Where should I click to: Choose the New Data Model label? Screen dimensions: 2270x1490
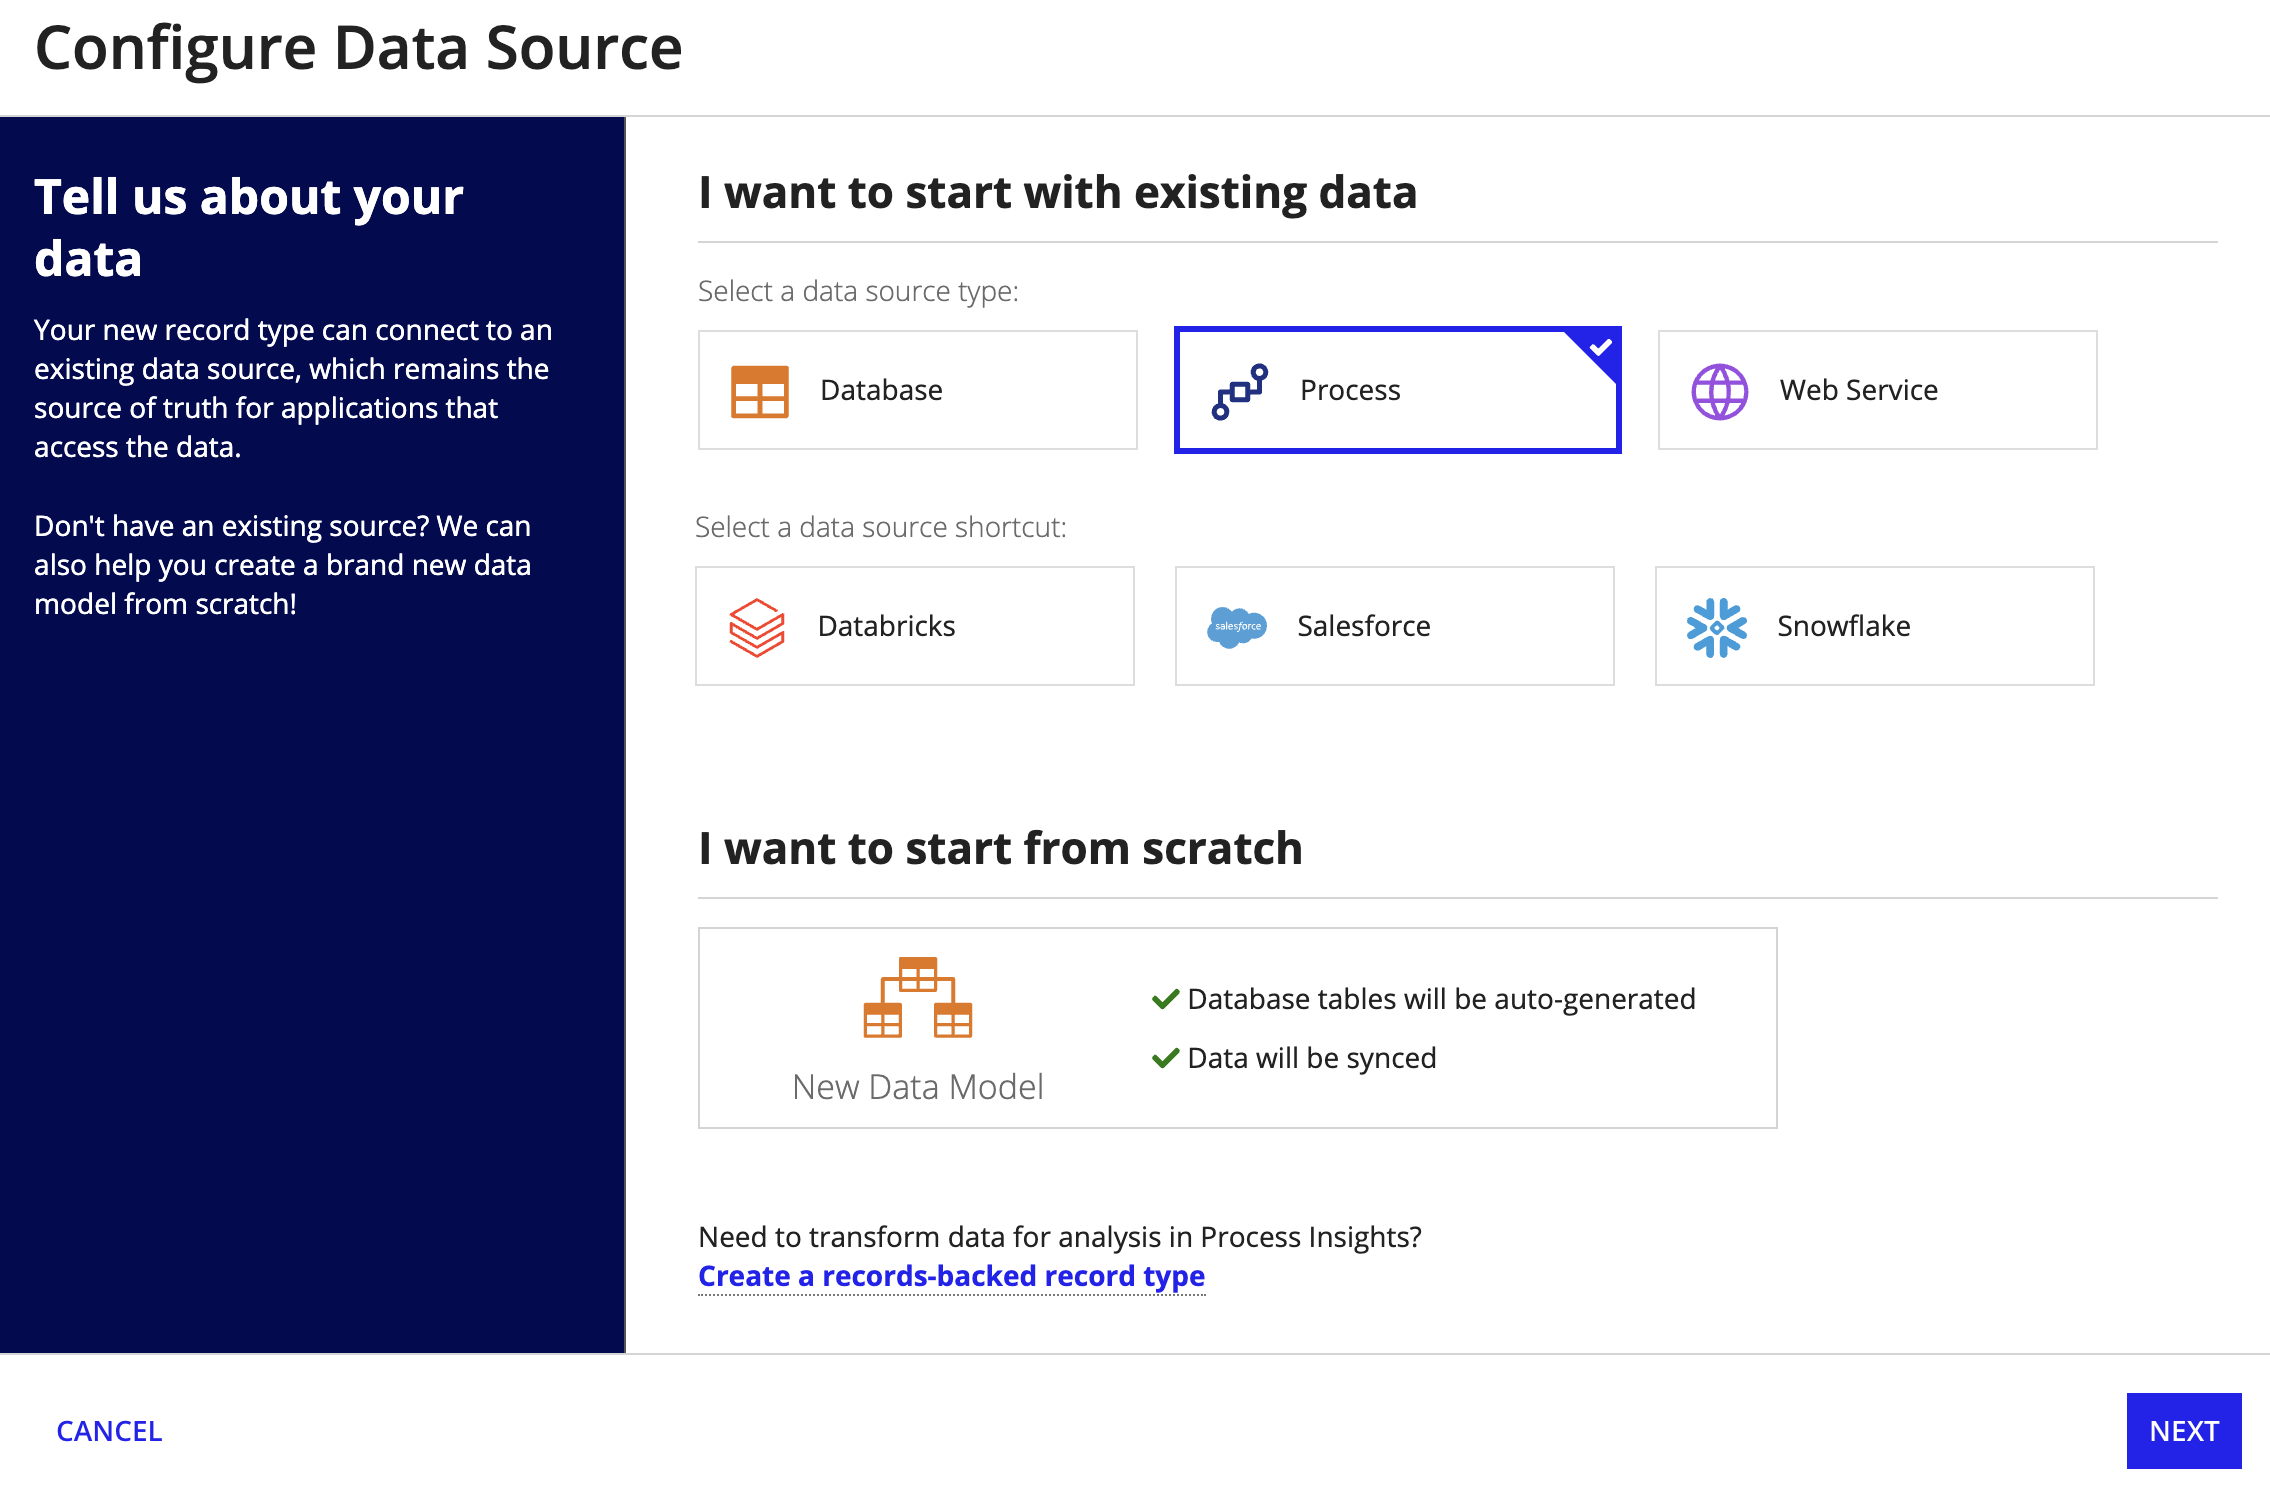point(917,1087)
